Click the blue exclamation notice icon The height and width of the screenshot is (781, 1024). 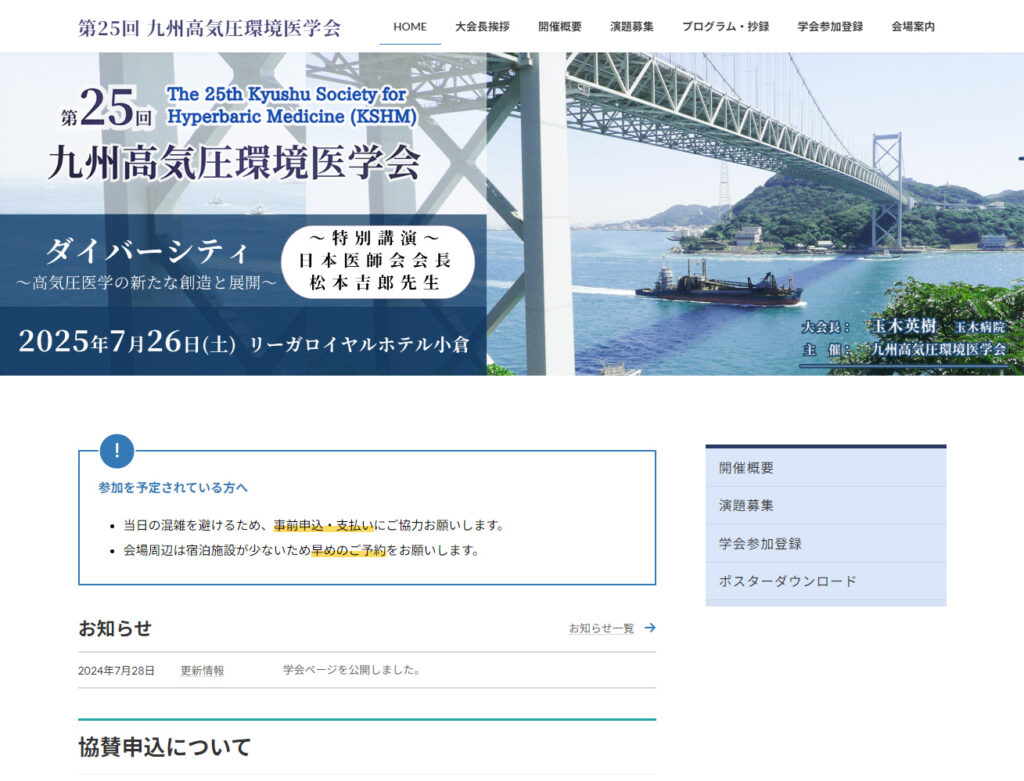(x=117, y=451)
